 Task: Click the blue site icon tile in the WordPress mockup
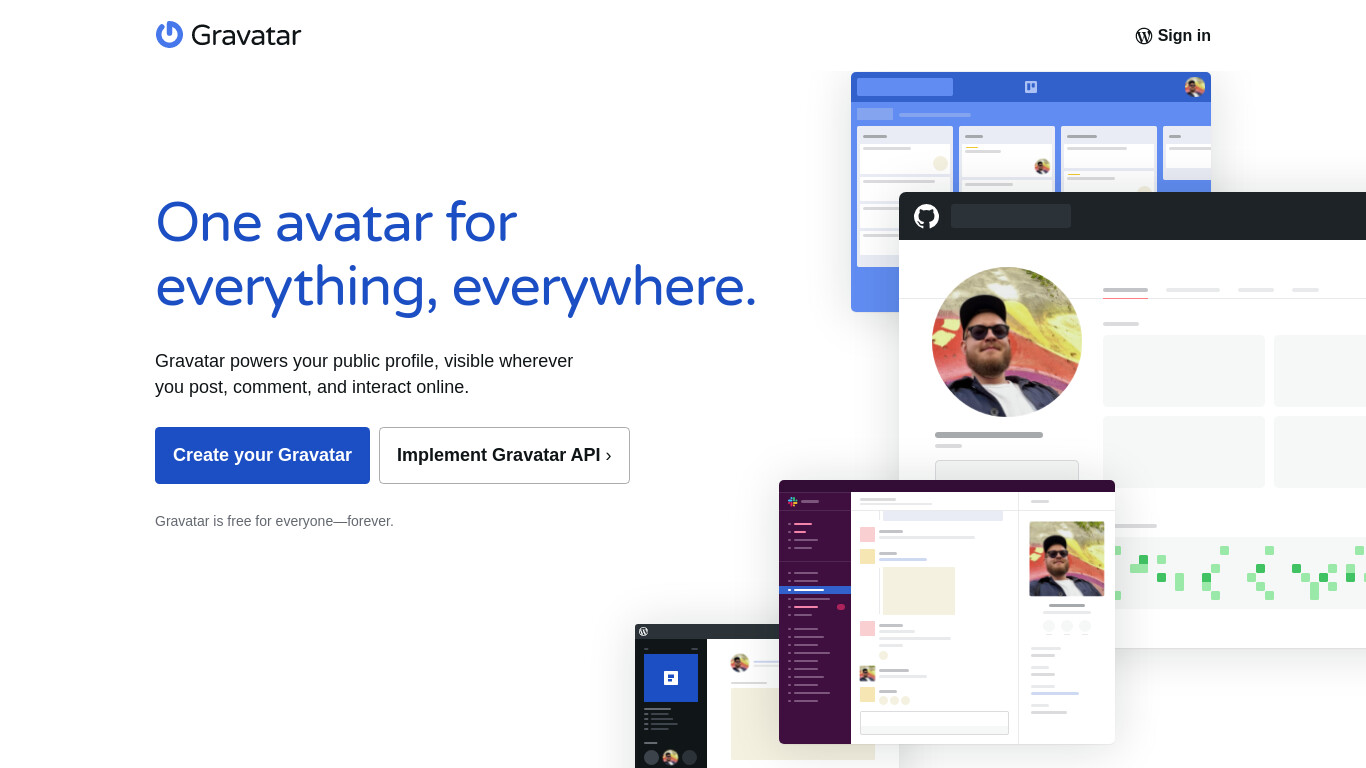click(x=671, y=678)
